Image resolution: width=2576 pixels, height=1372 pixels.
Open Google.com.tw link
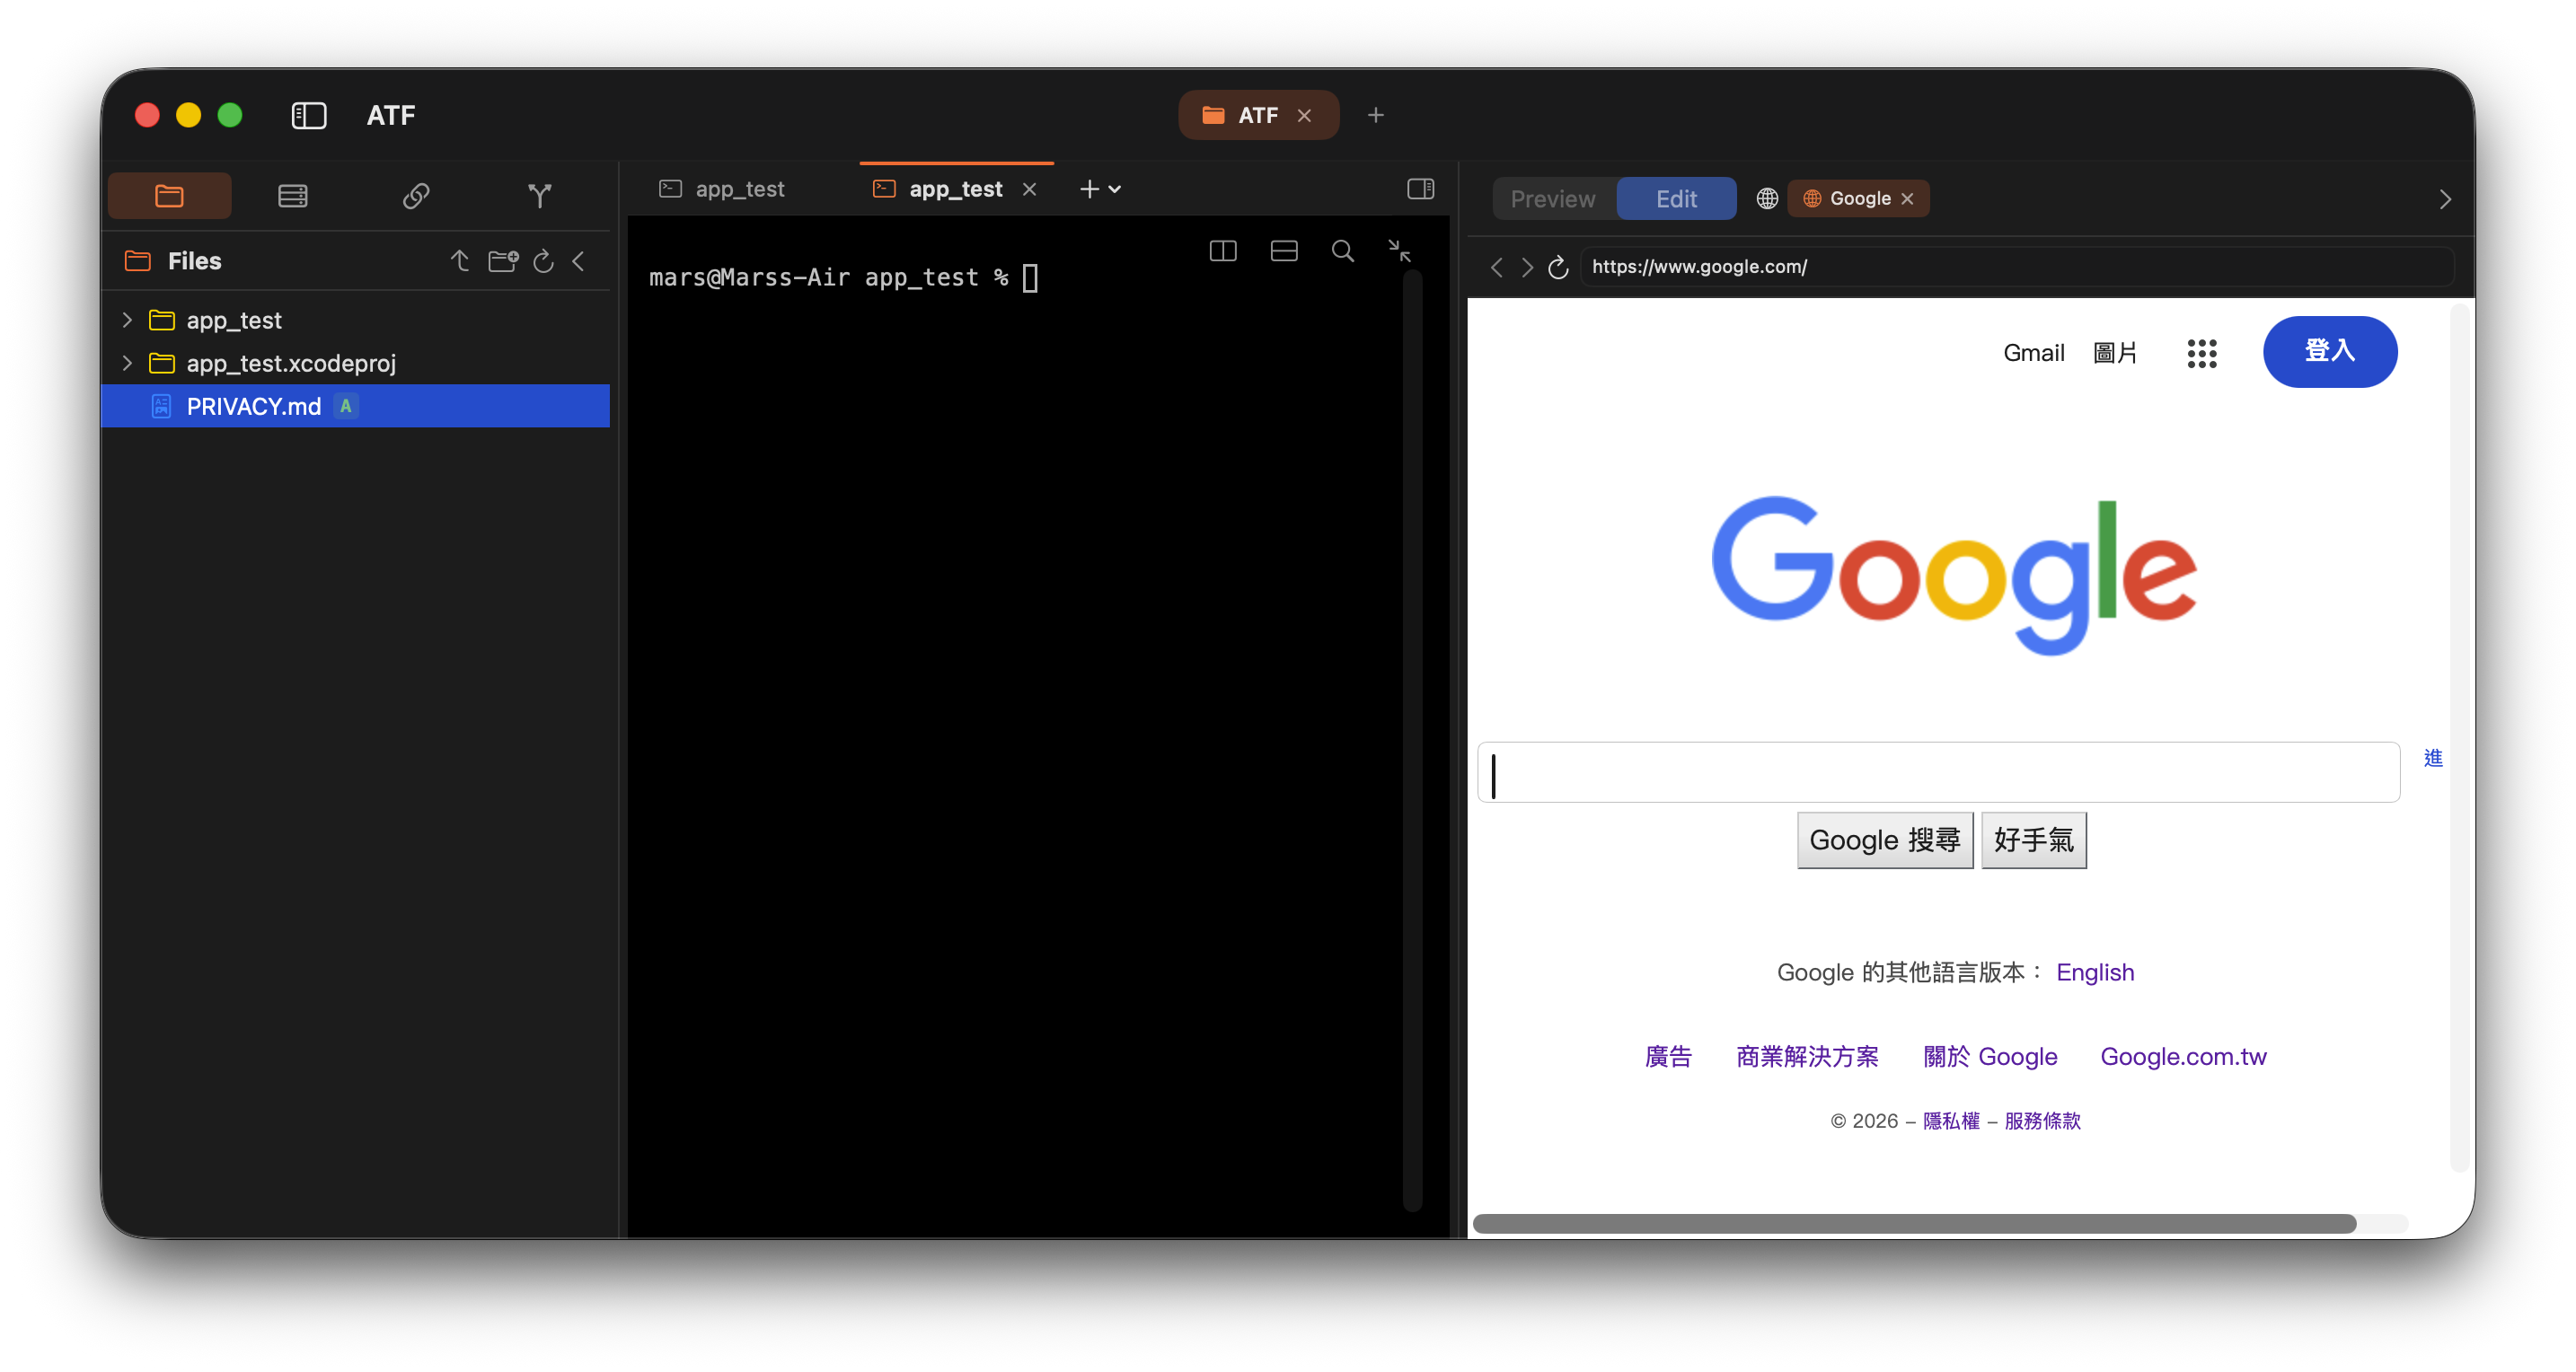pos(2183,1056)
